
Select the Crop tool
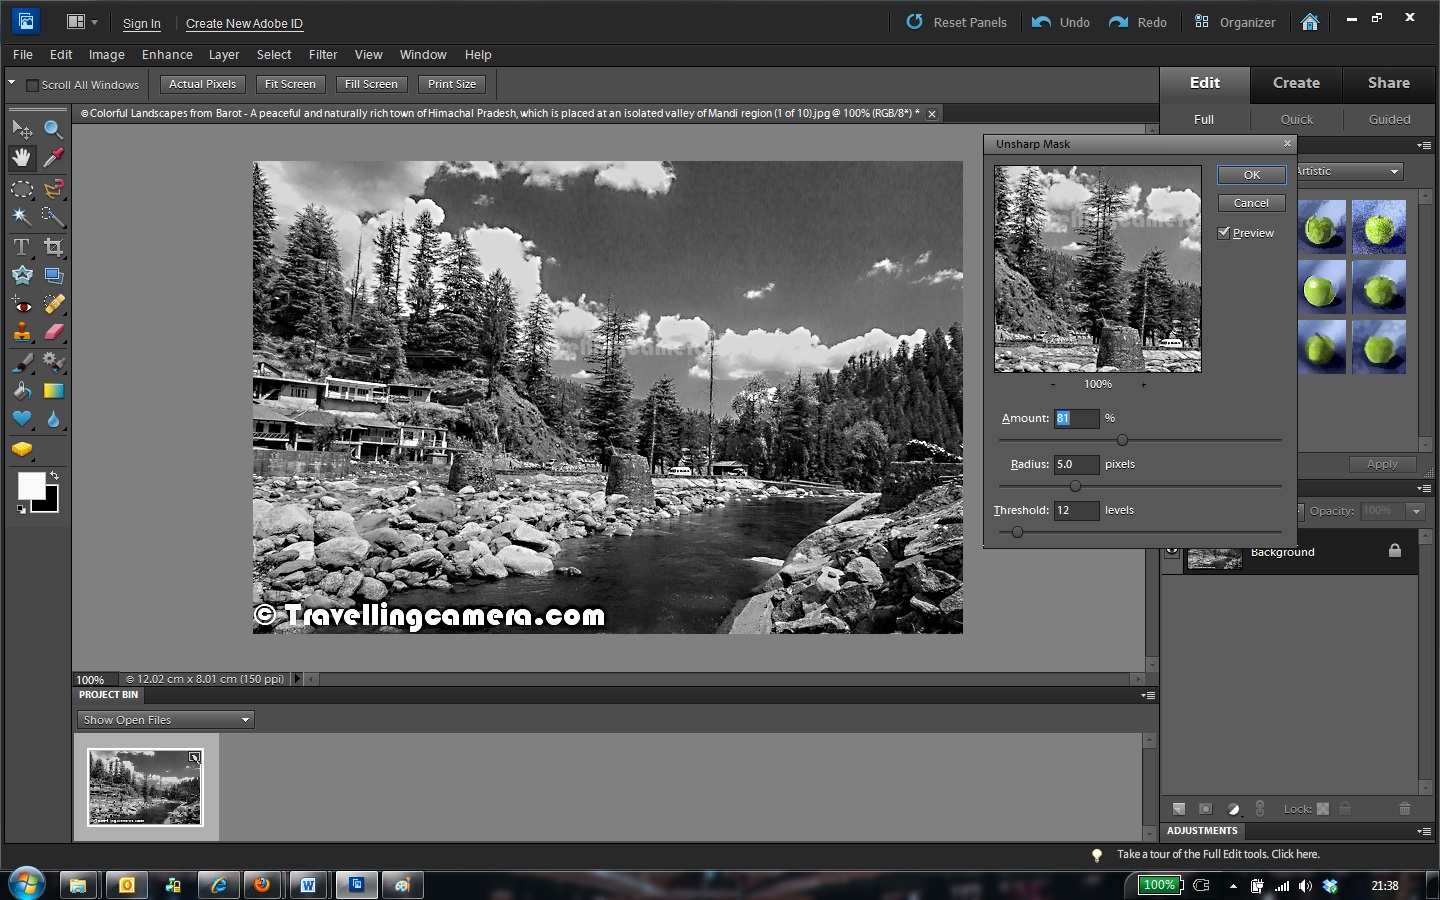[53, 246]
